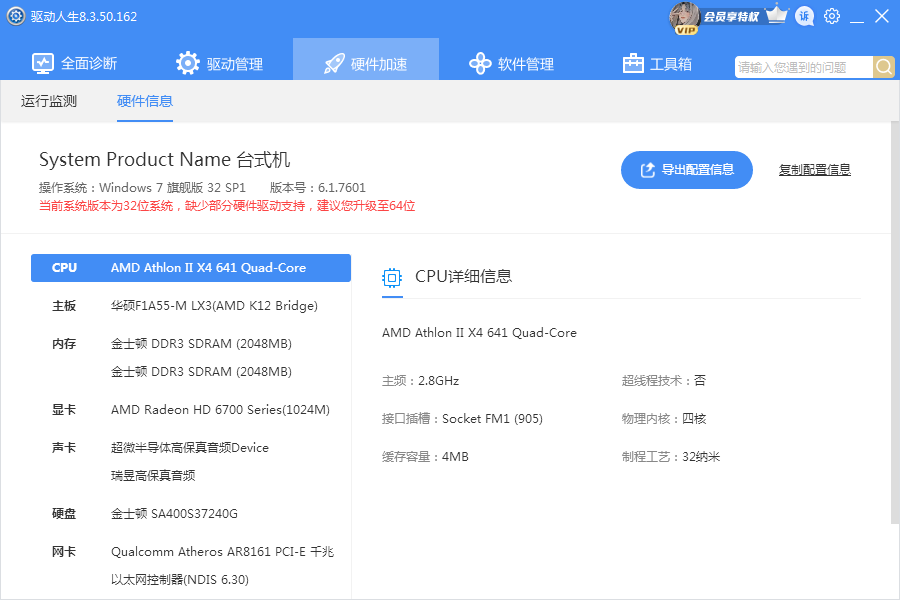Click the 驱动人生 app logo icon

pyautogui.click(x=15, y=16)
